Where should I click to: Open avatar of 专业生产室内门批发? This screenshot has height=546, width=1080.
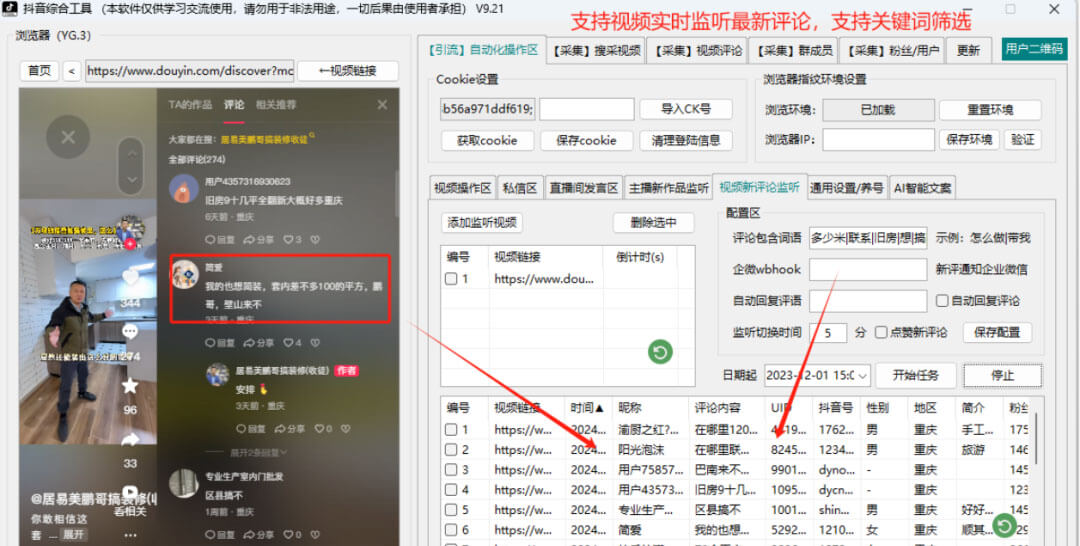[x=184, y=483]
